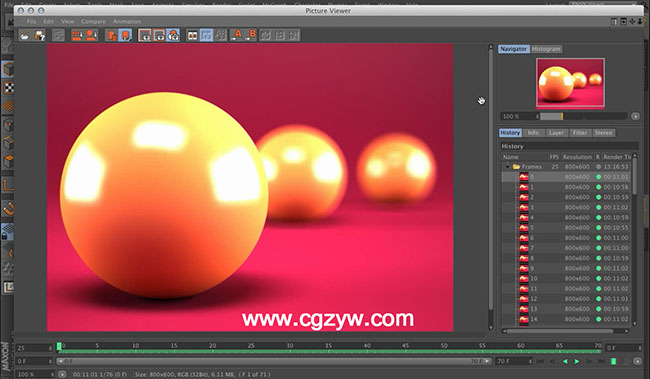Click the Save As toolbar icon
Viewport: 650px width, 379px height.
[40, 36]
